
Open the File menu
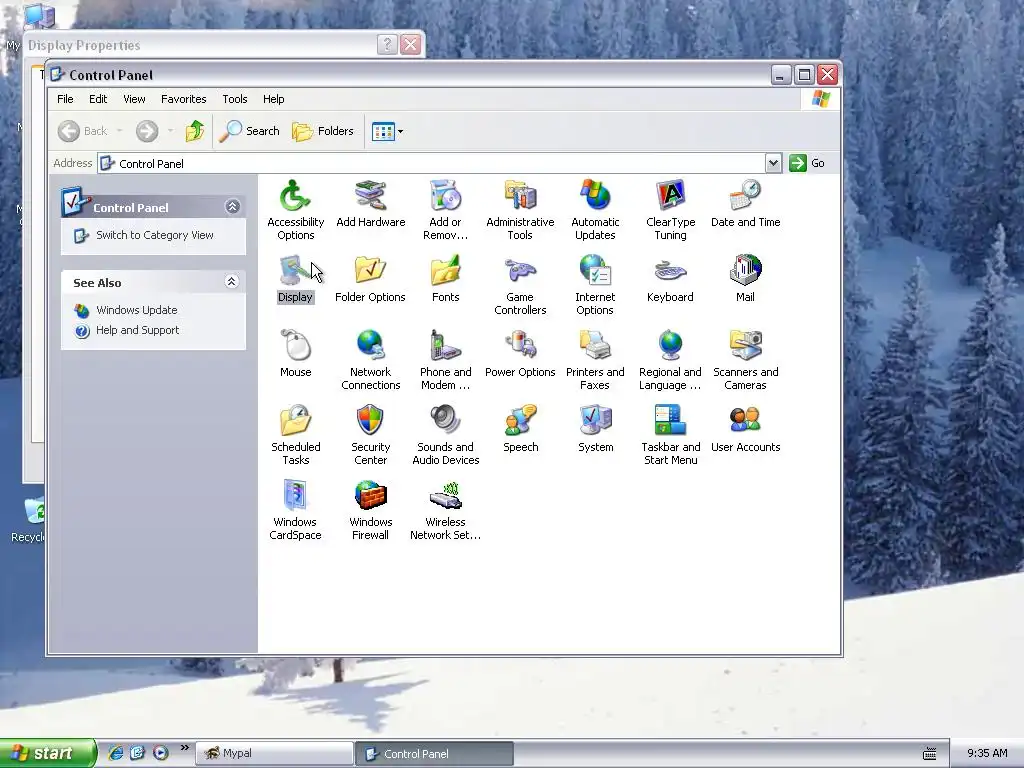tap(65, 99)
